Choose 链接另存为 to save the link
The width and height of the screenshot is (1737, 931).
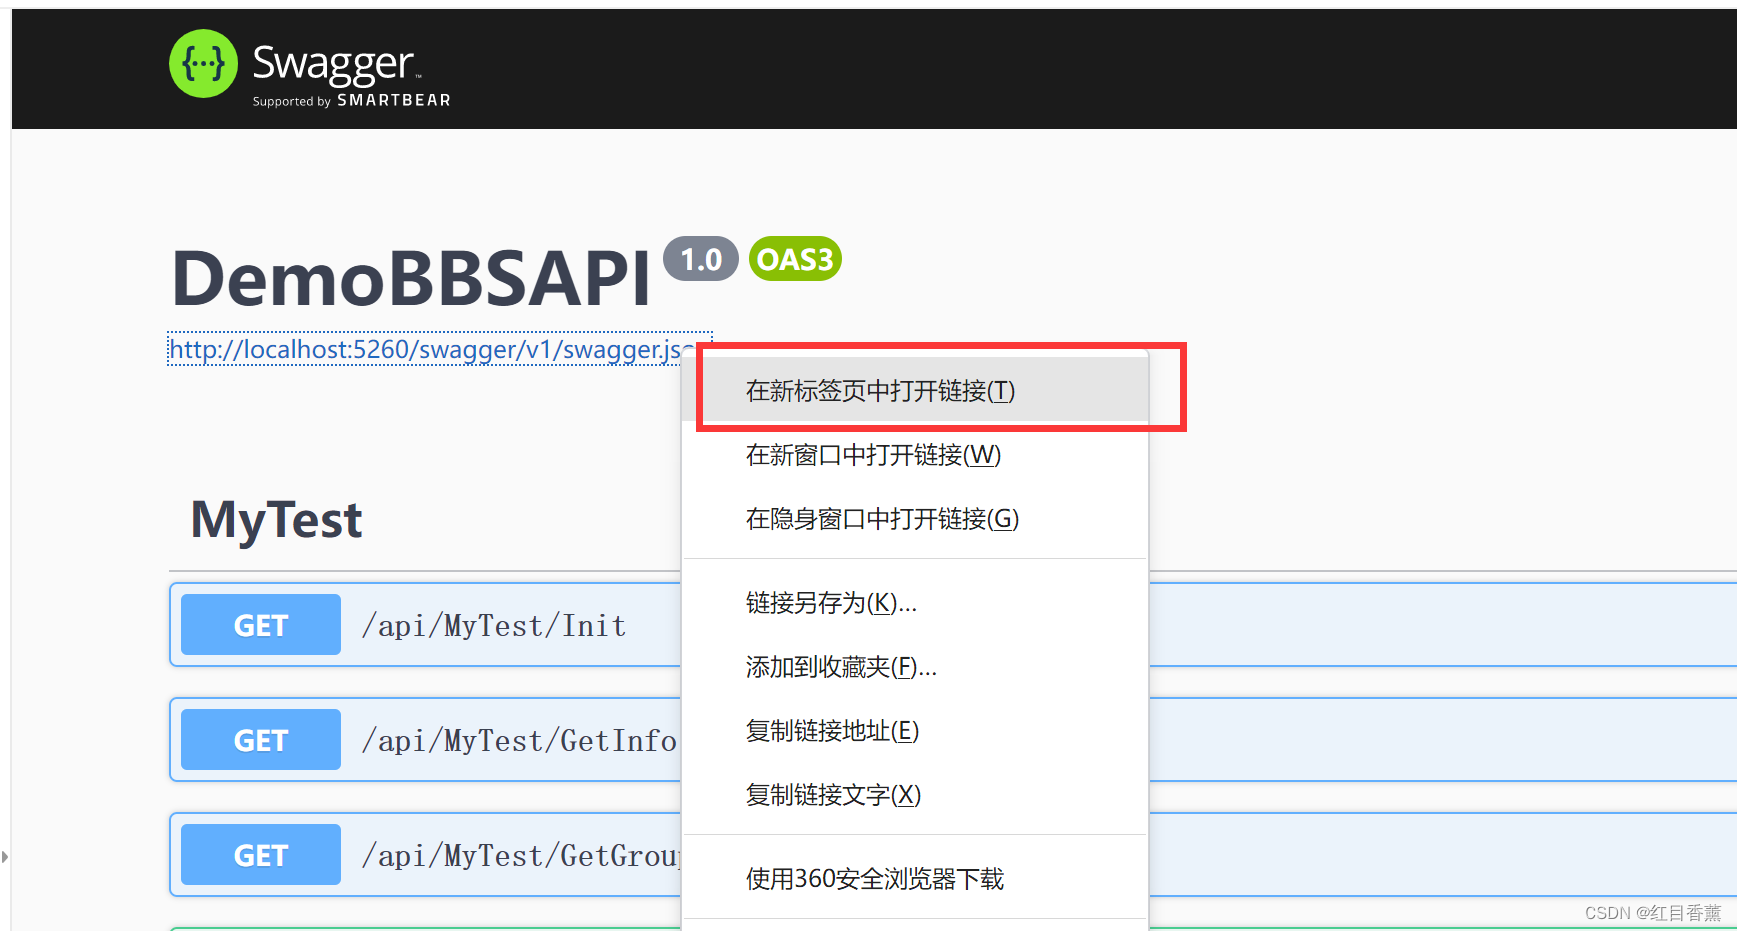830,603
